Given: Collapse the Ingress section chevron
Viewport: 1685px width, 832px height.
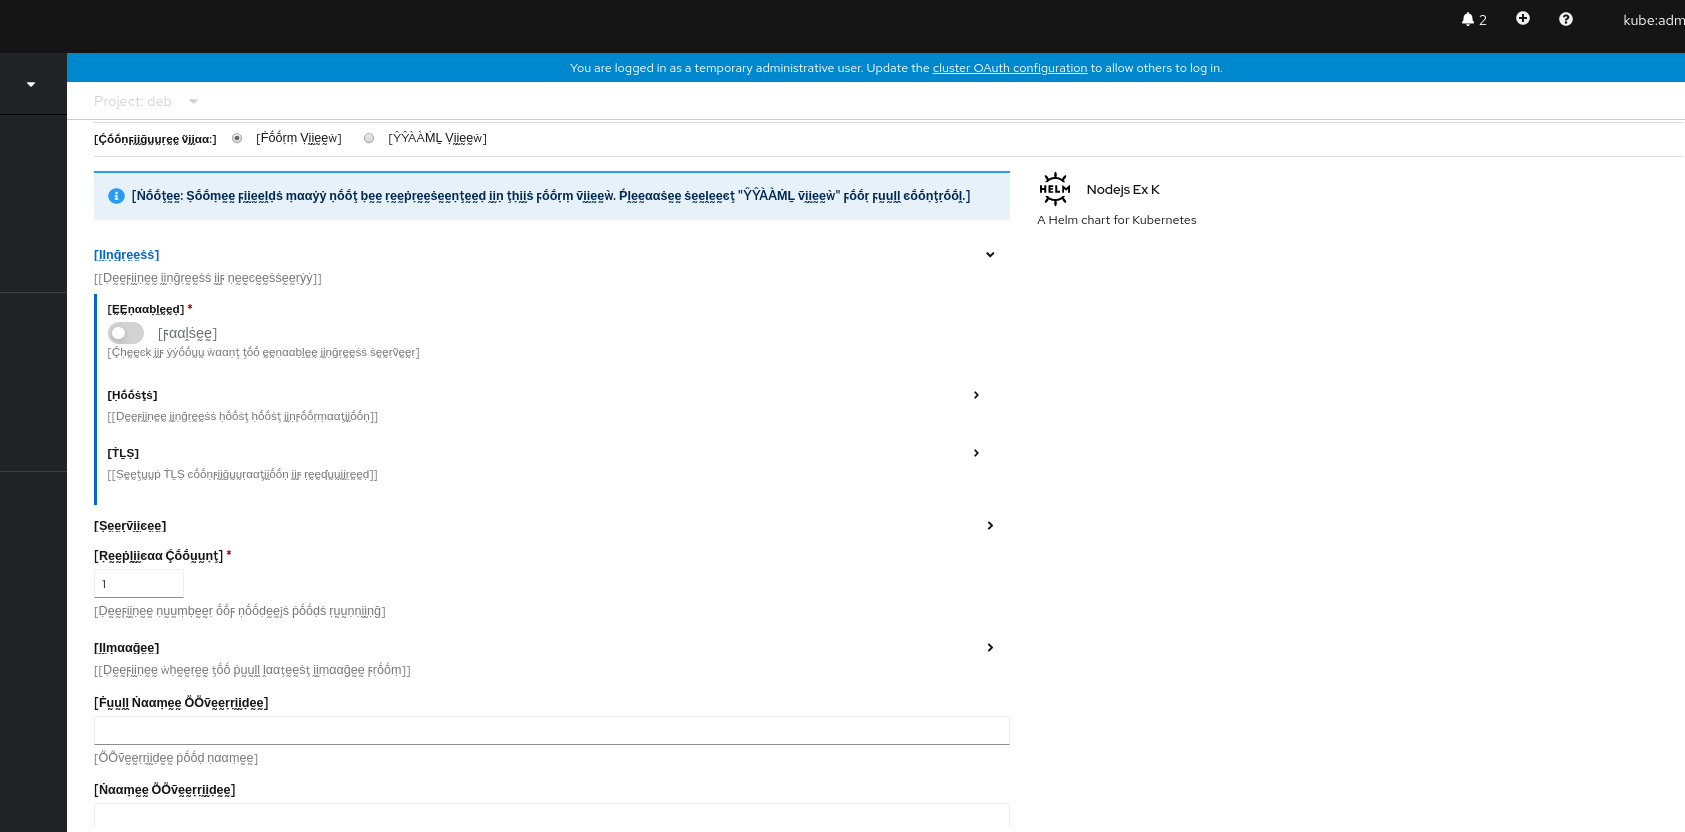Looking at the screenshot, I should tap(990, 255).
